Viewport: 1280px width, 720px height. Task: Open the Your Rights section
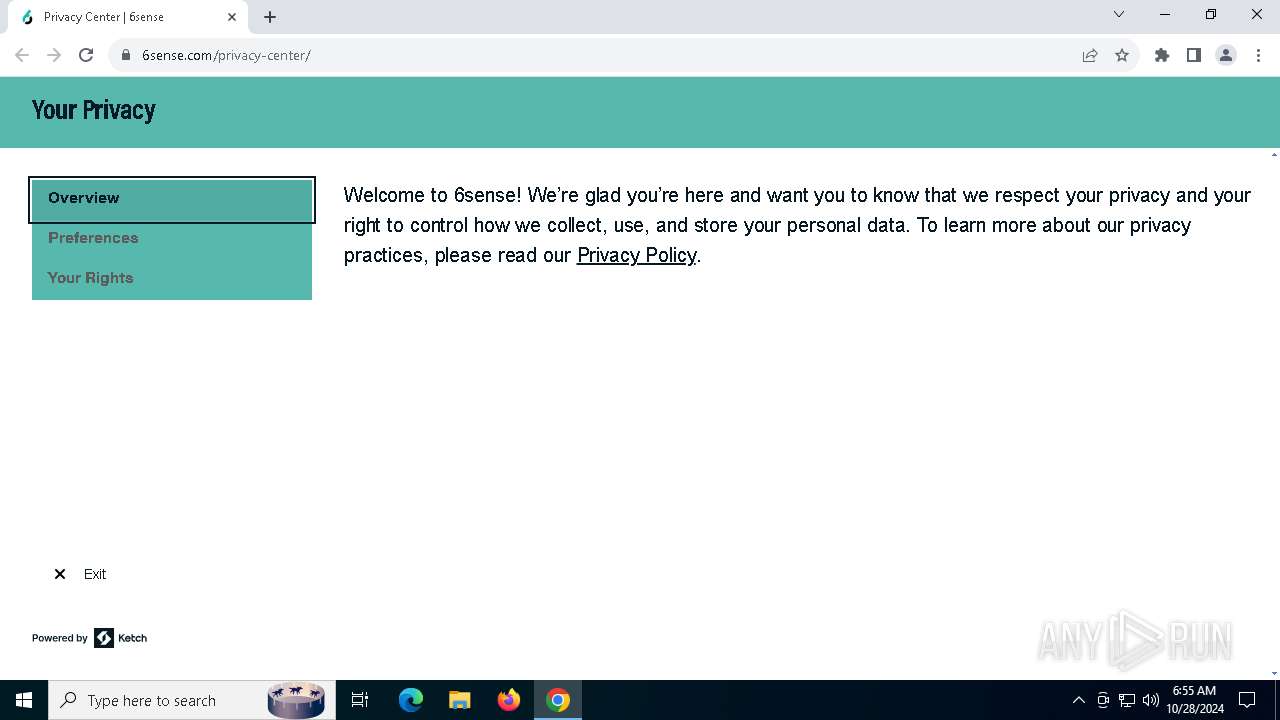tap(172, 279)
